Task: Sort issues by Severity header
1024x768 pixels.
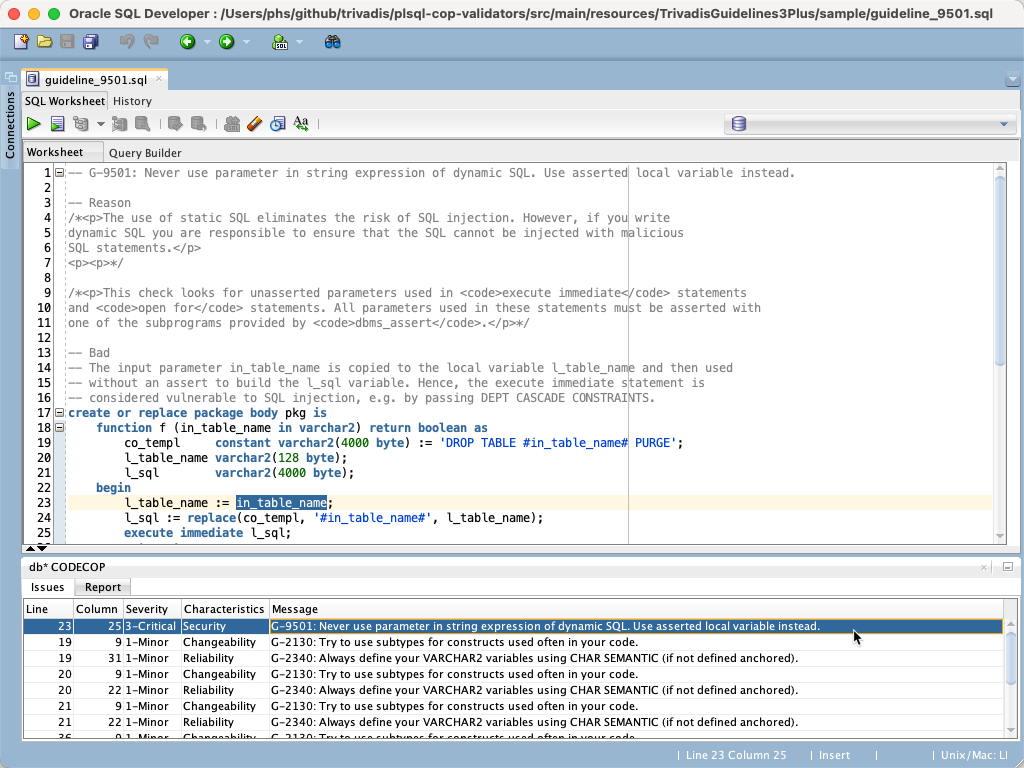Action: (x=152, y=609)
